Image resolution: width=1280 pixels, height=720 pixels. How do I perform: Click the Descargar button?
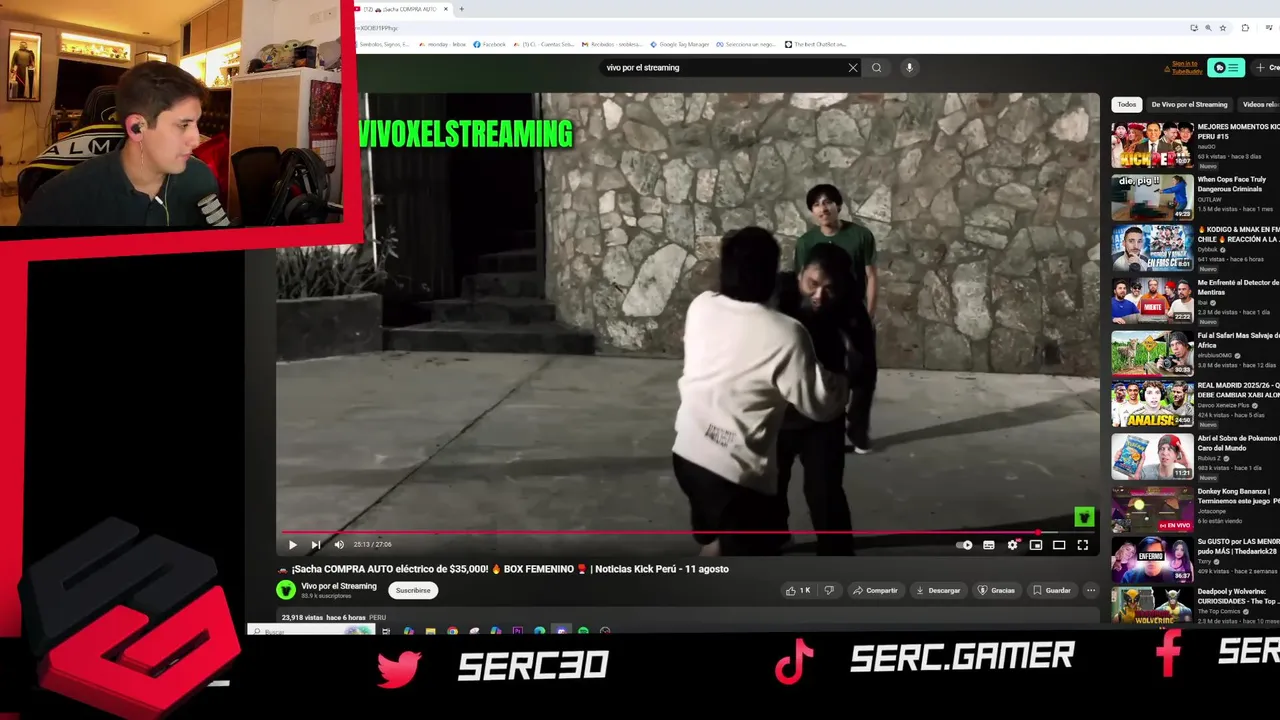(x=938, y=590)
